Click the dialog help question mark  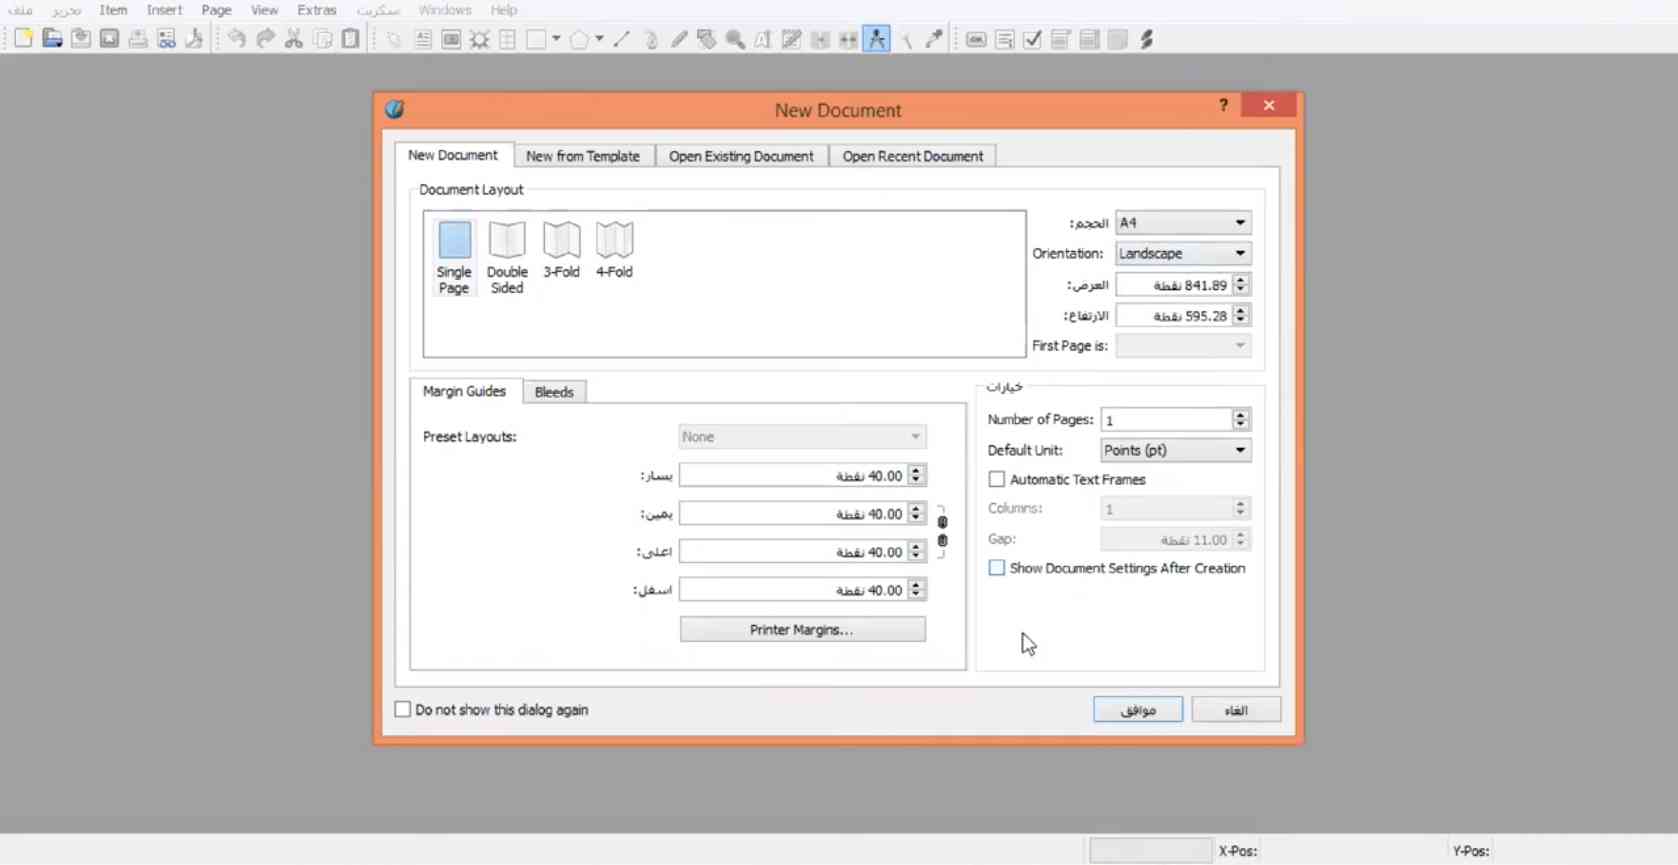(x=1223, y=105)
